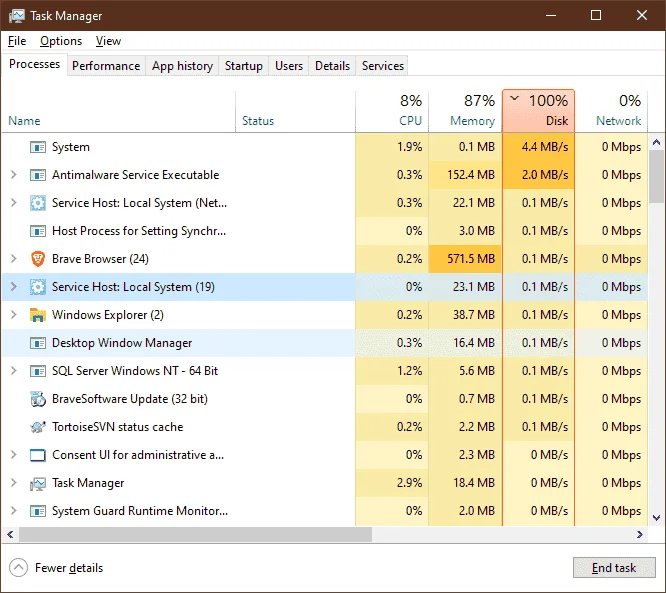
Task: Click the System process icon
Action: pyautogui.click(x=38, y=147)
